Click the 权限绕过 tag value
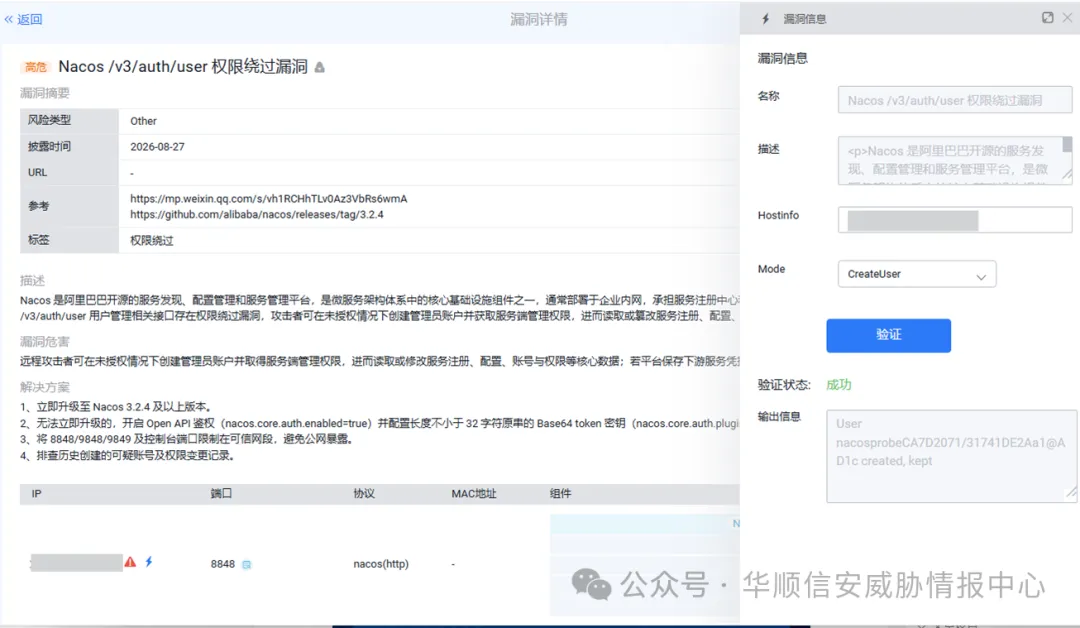The height and width of the screenshot is (628, 1080). (152, 240)
